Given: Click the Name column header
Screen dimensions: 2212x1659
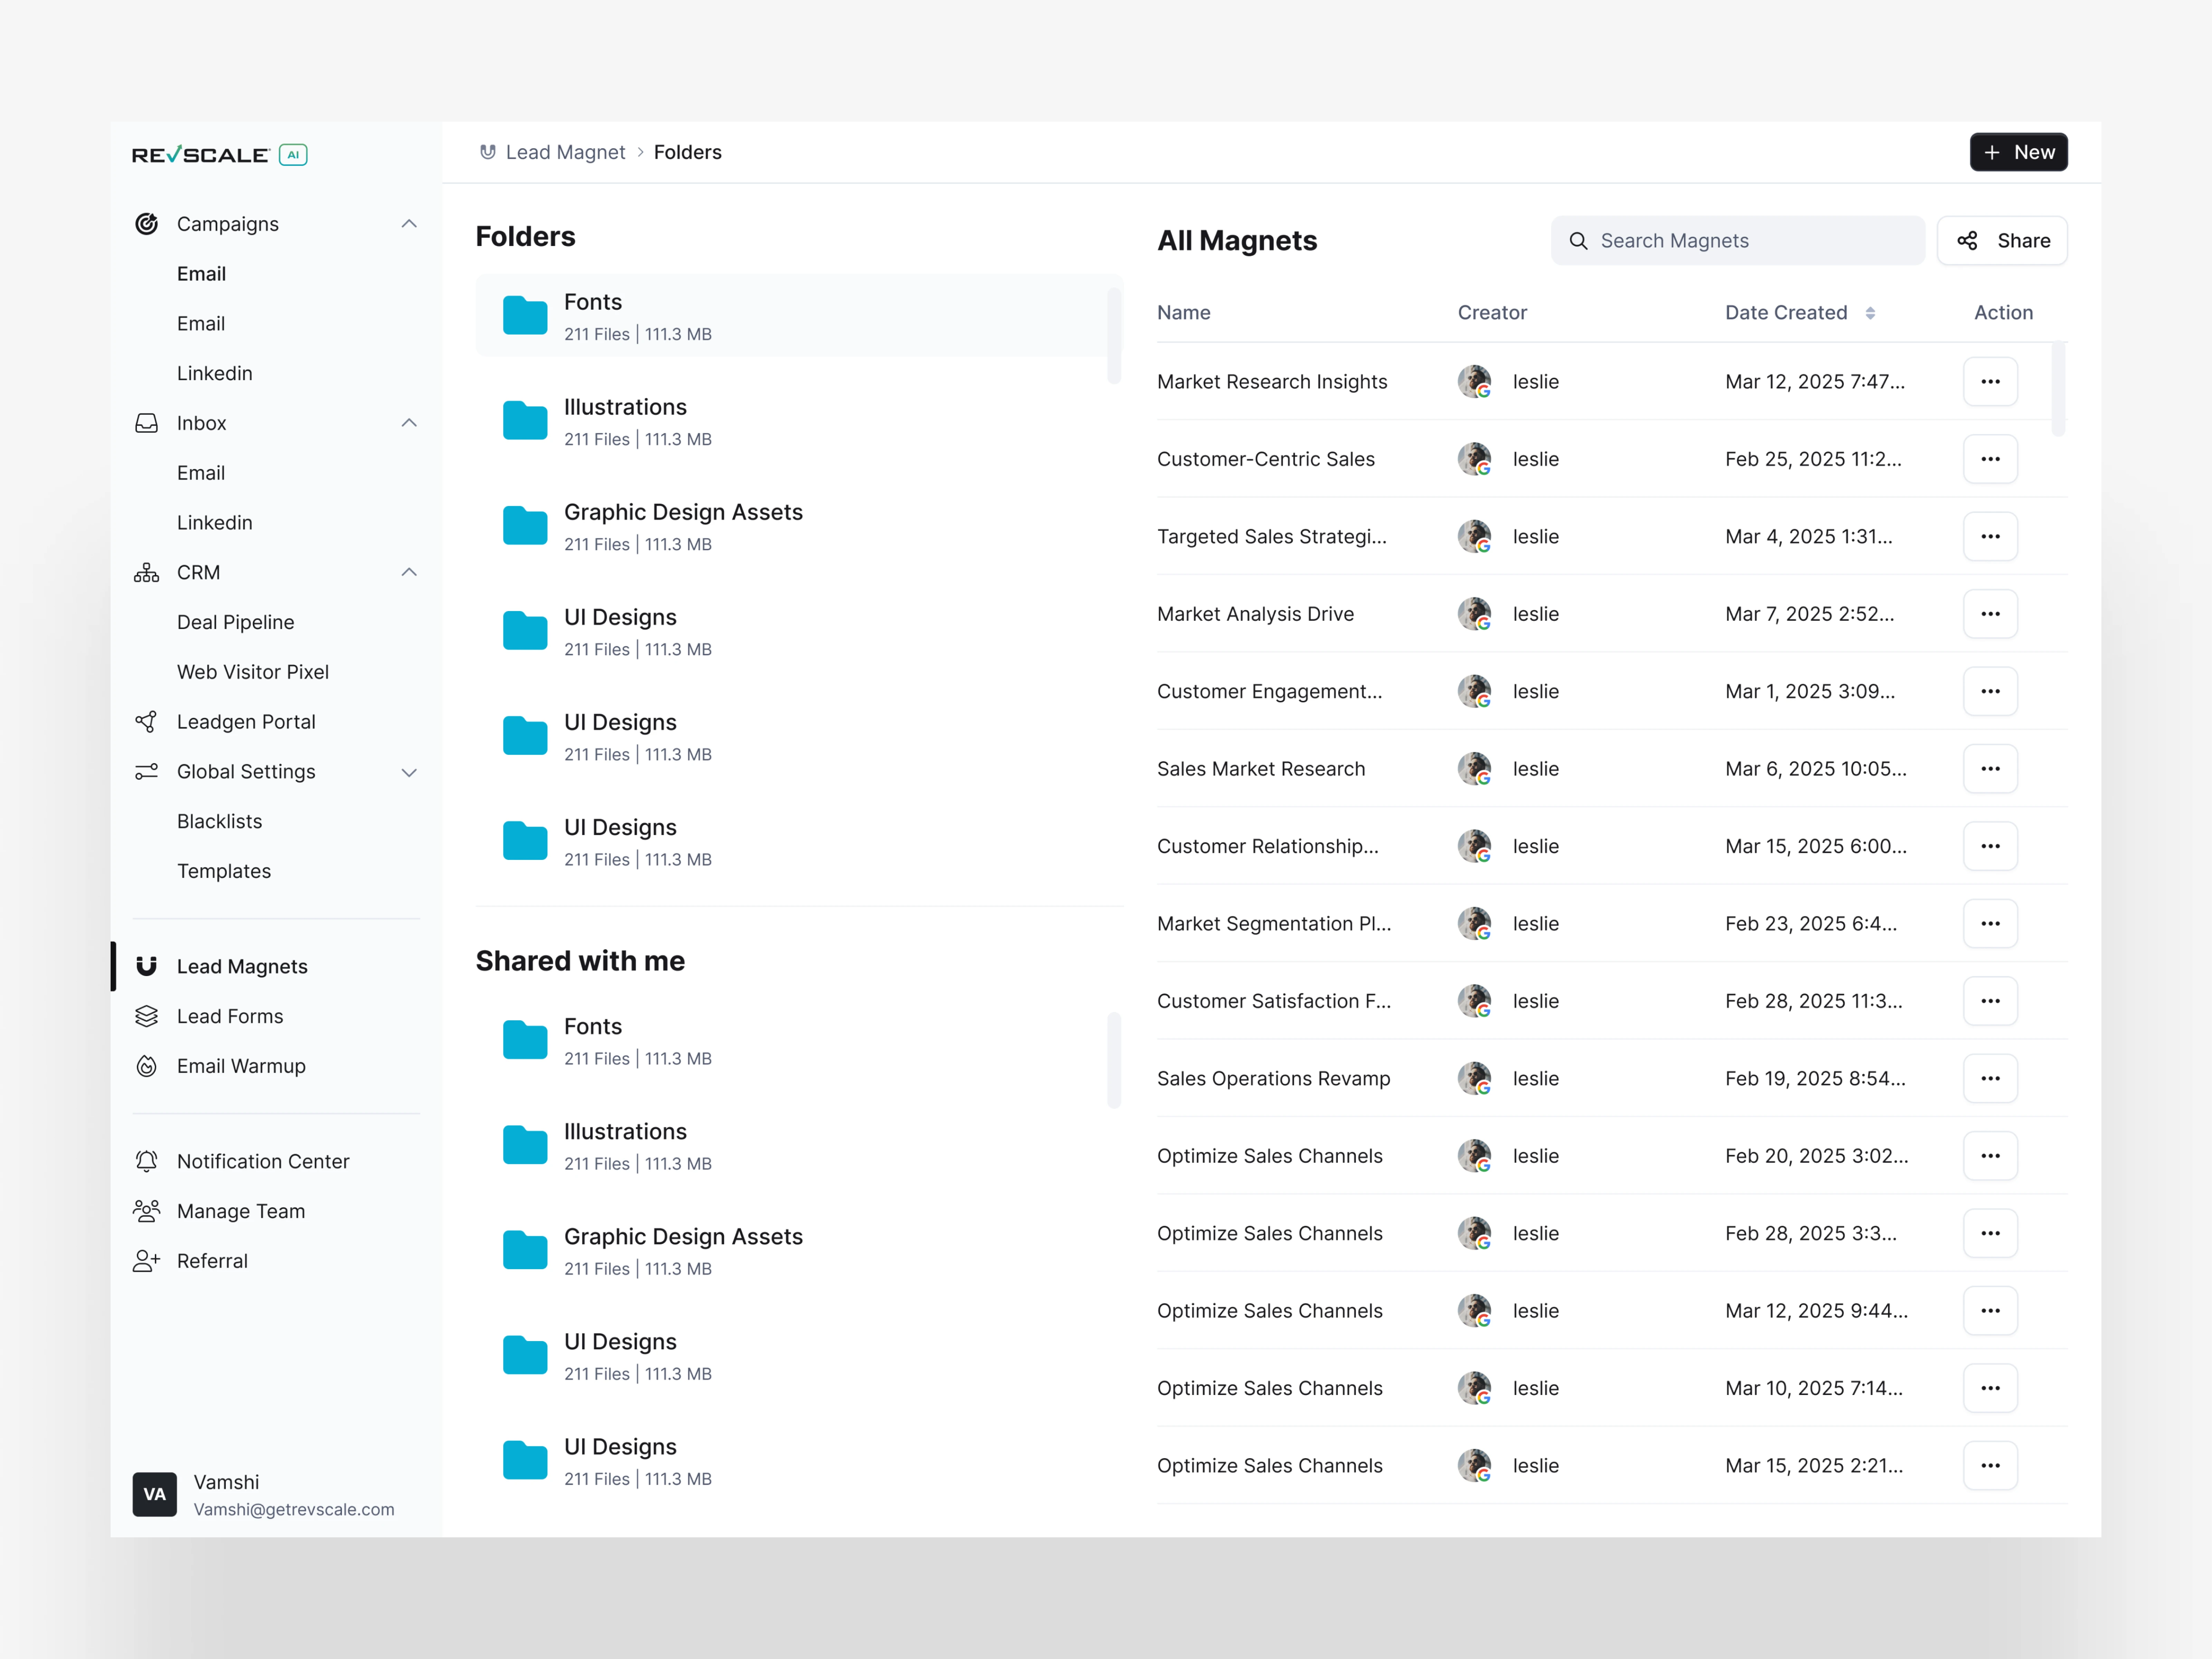Looking at the screenshot, I should [x=1184, y=313].
